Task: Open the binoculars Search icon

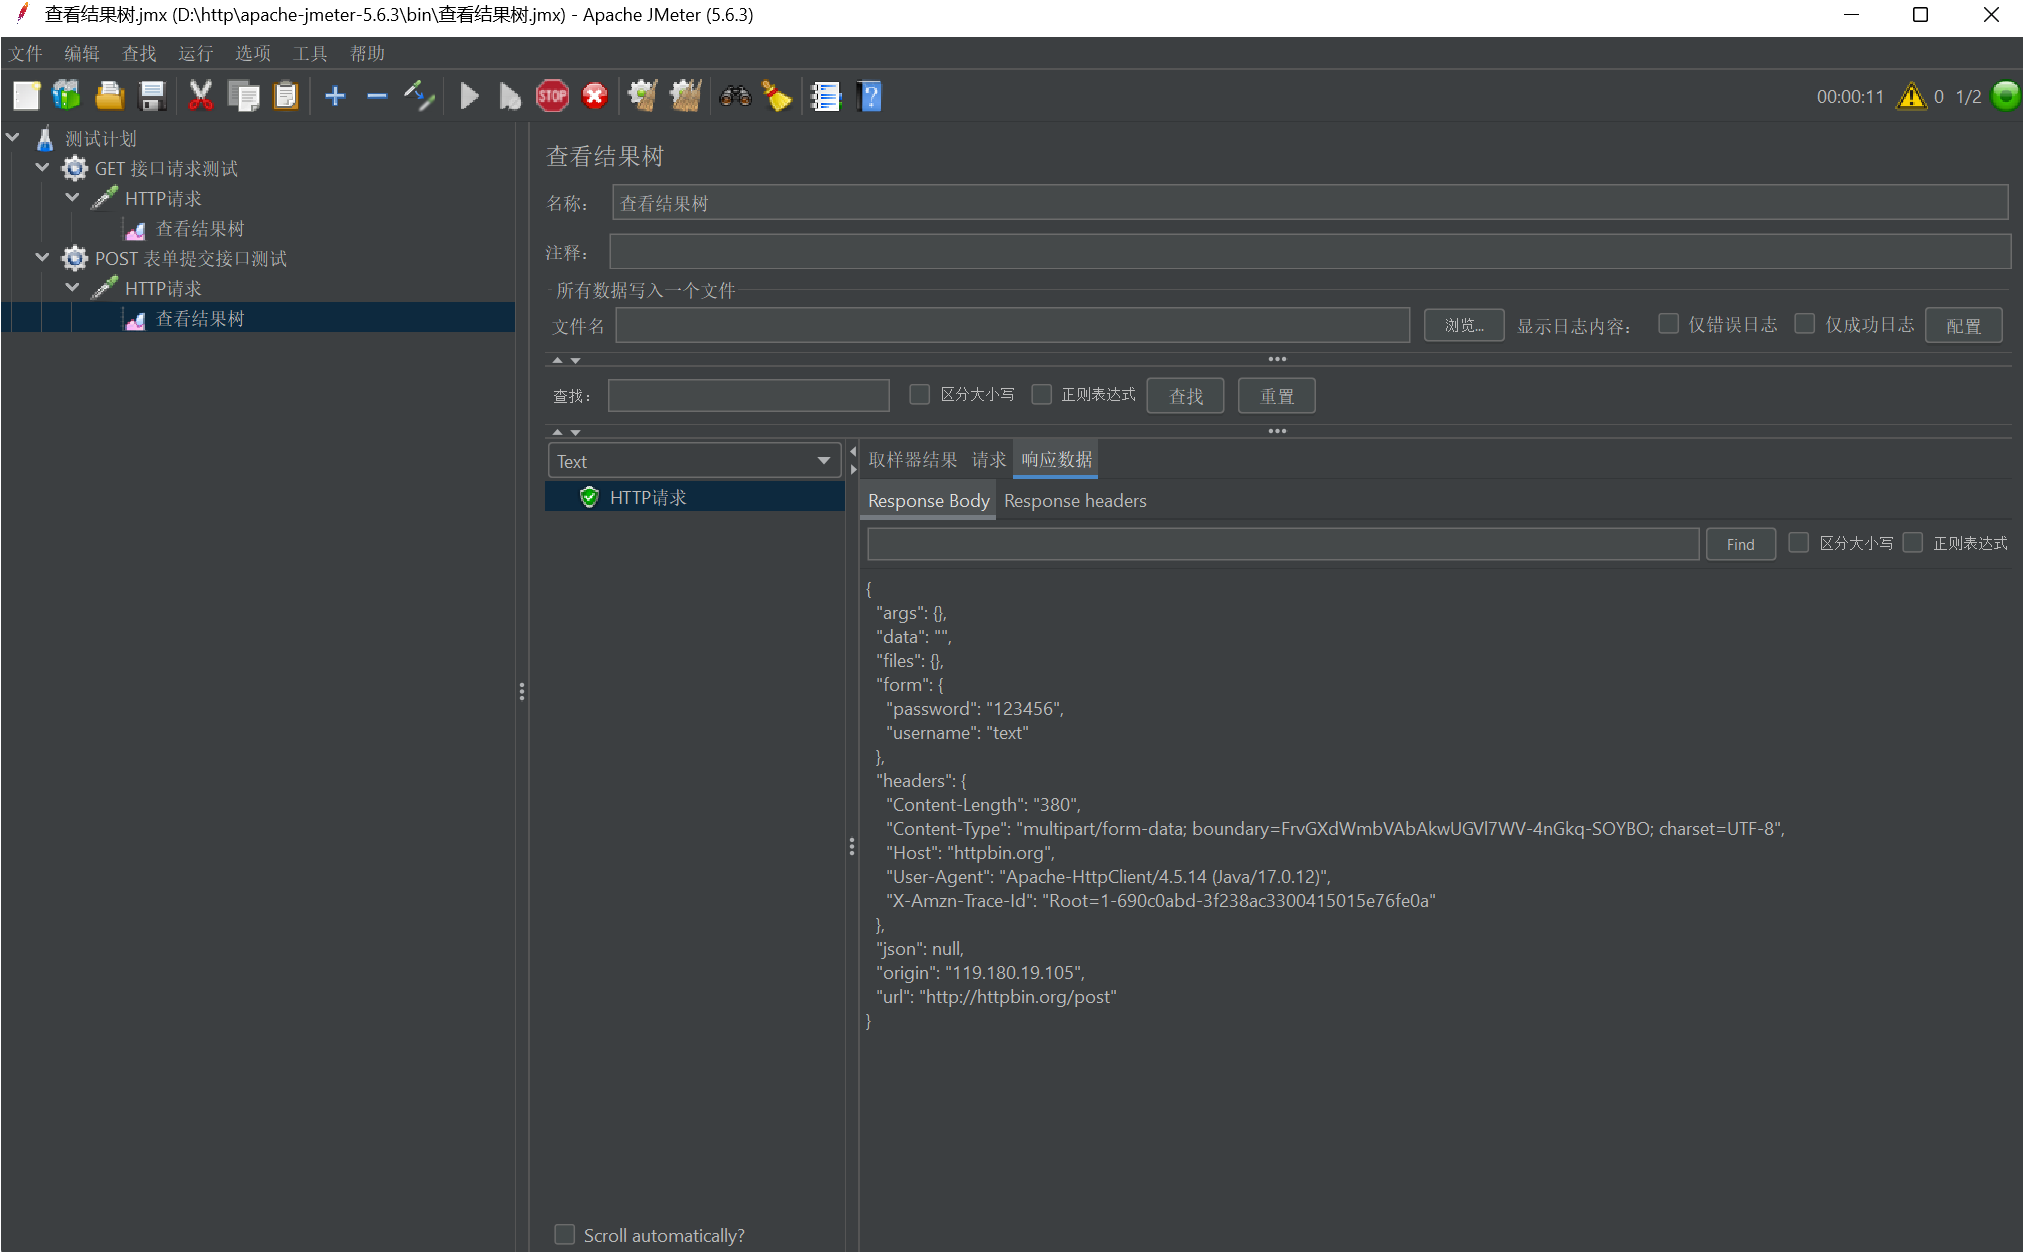Action: [735, 96]
